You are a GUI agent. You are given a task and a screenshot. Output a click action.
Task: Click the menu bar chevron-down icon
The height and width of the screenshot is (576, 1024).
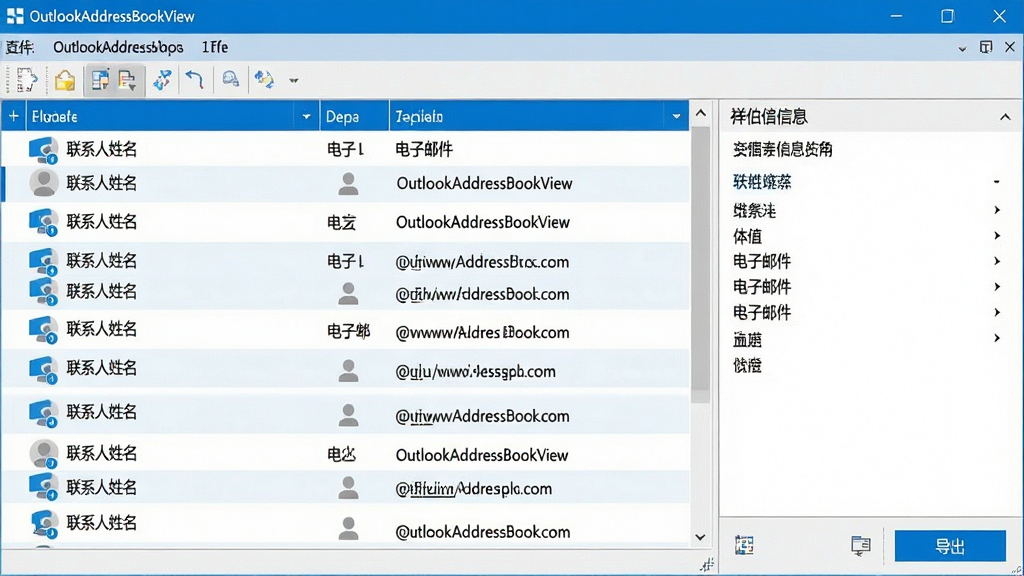tap(962, 48)
